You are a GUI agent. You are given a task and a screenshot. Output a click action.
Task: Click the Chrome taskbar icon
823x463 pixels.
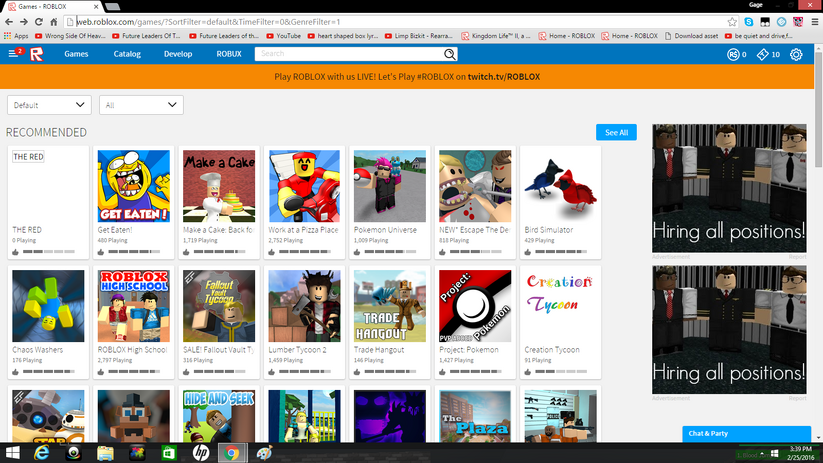pos(231,453)
